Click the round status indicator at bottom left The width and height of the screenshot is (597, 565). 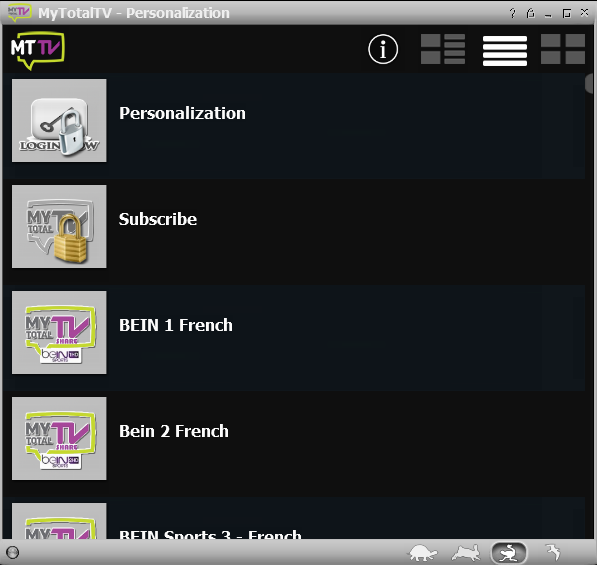[13, 552]
